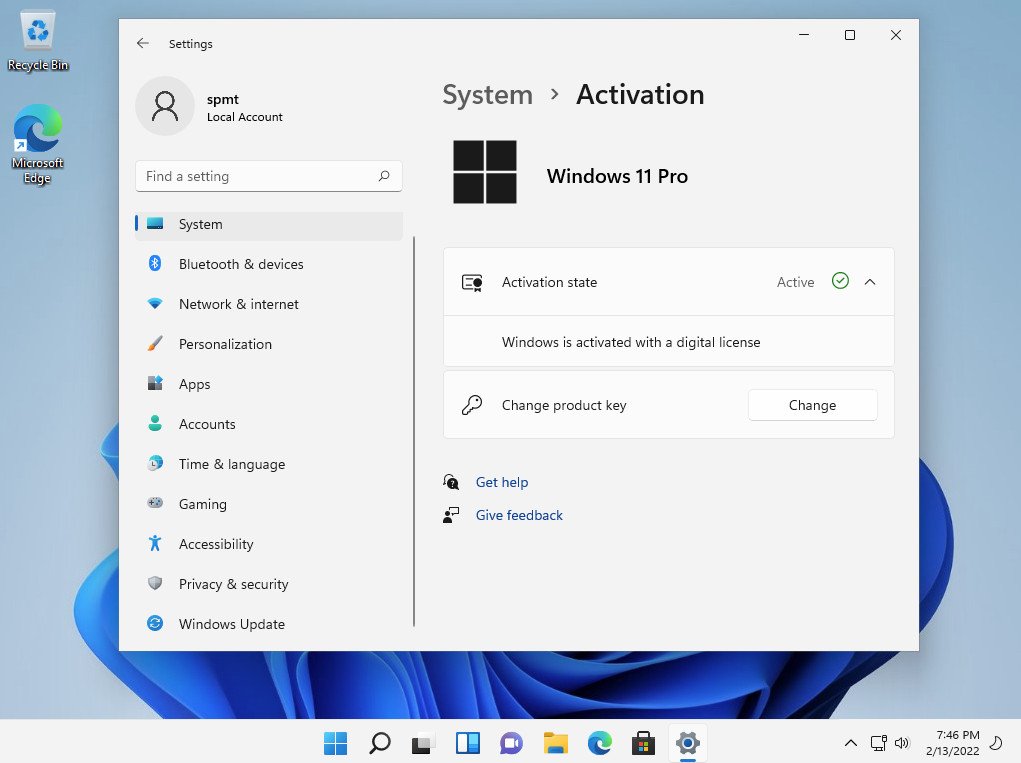Click the network icon in system tray
Image resolution: width=1021 pixels, height=763 pixels.
[x=879, y=743]
